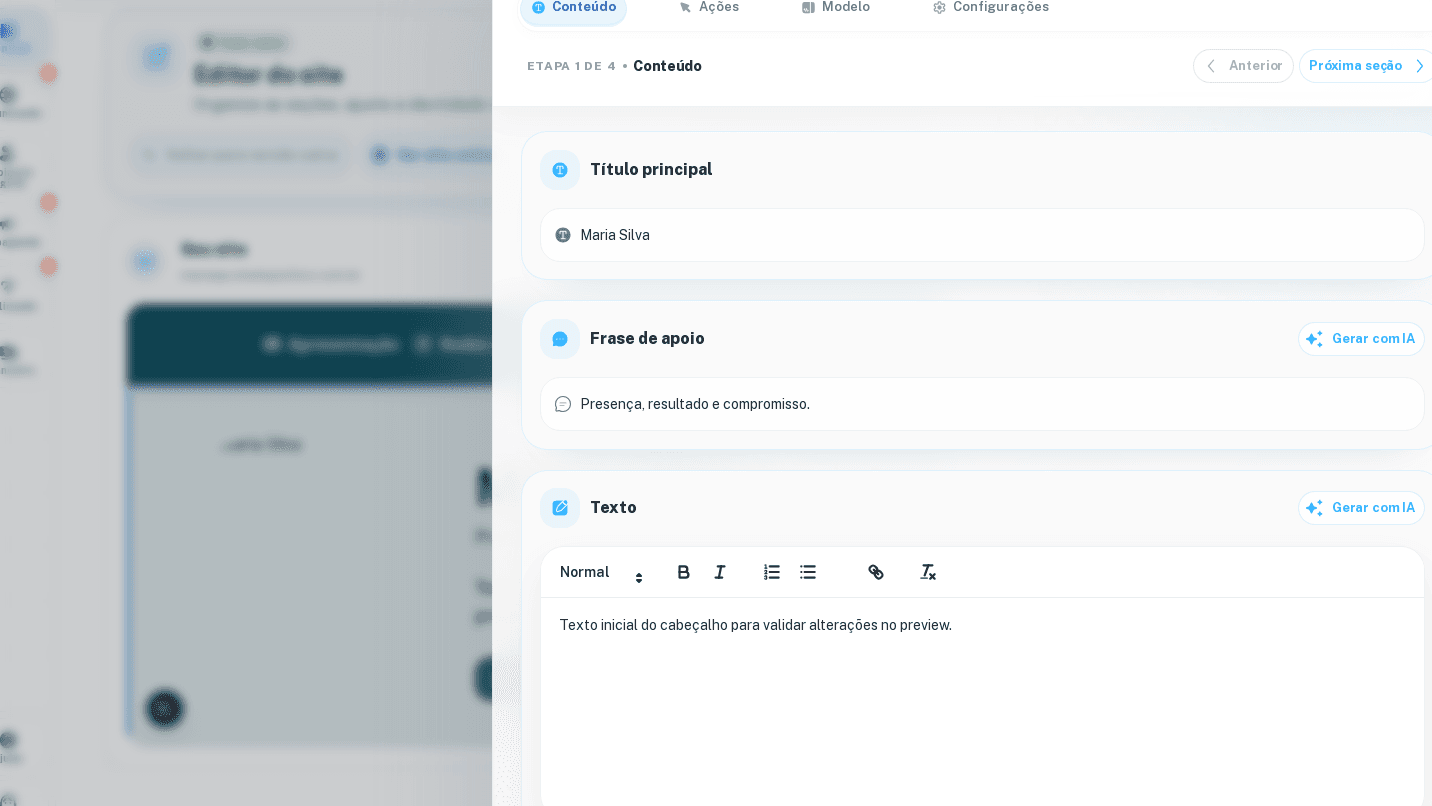This screenshot has width=1432, height=806.
Task: Edit the Maria Silva title field
Action: [x=982, y=235]
